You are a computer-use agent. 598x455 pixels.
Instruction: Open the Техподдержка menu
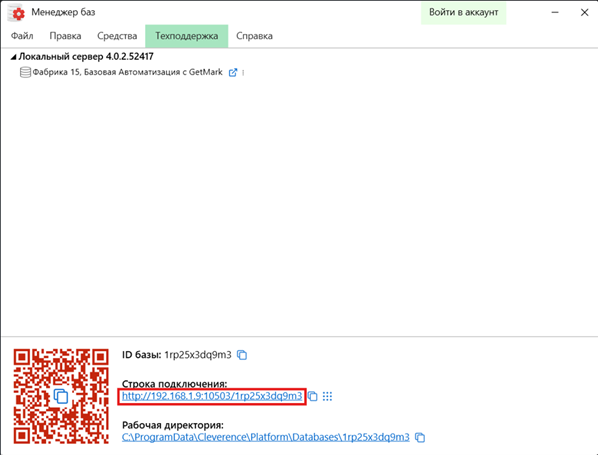point(186,36)
